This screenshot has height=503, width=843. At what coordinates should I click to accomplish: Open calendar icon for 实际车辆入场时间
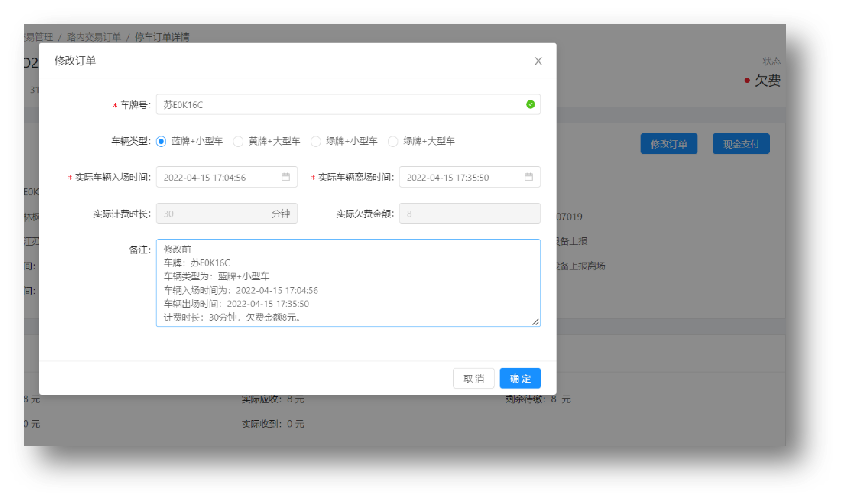(x=285, y=177)
